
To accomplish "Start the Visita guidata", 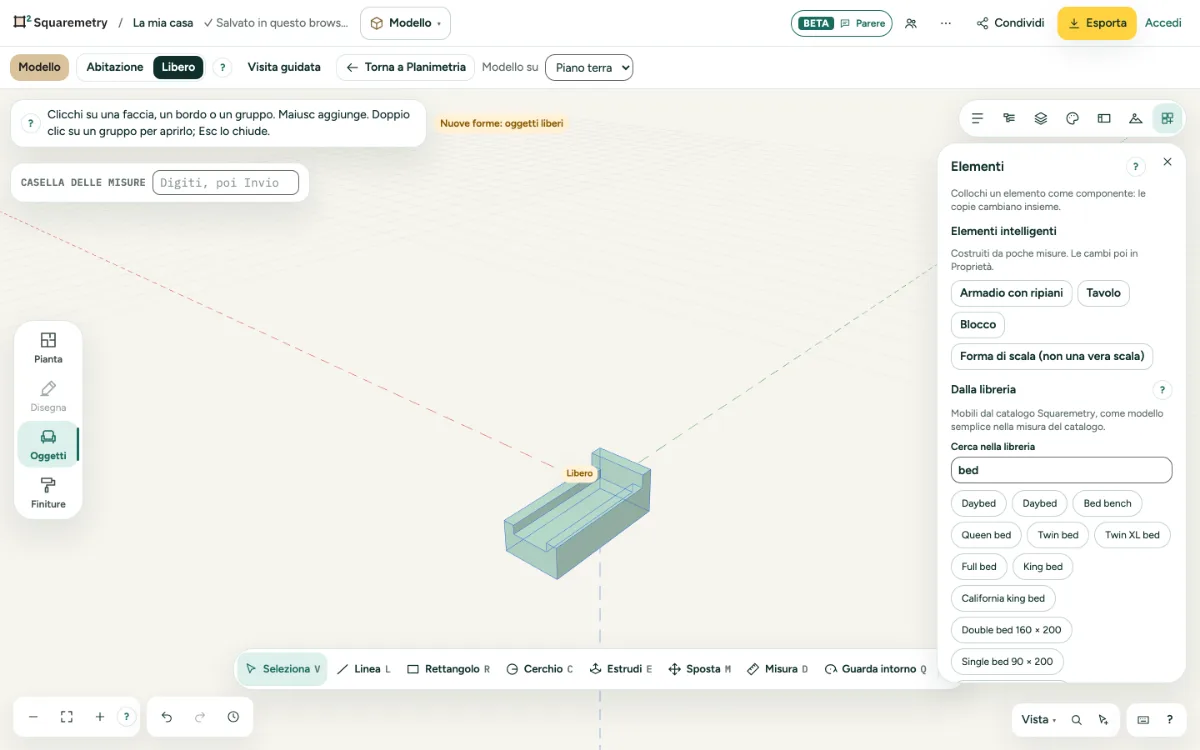I will pyautogui.click(x=284, y=67).
